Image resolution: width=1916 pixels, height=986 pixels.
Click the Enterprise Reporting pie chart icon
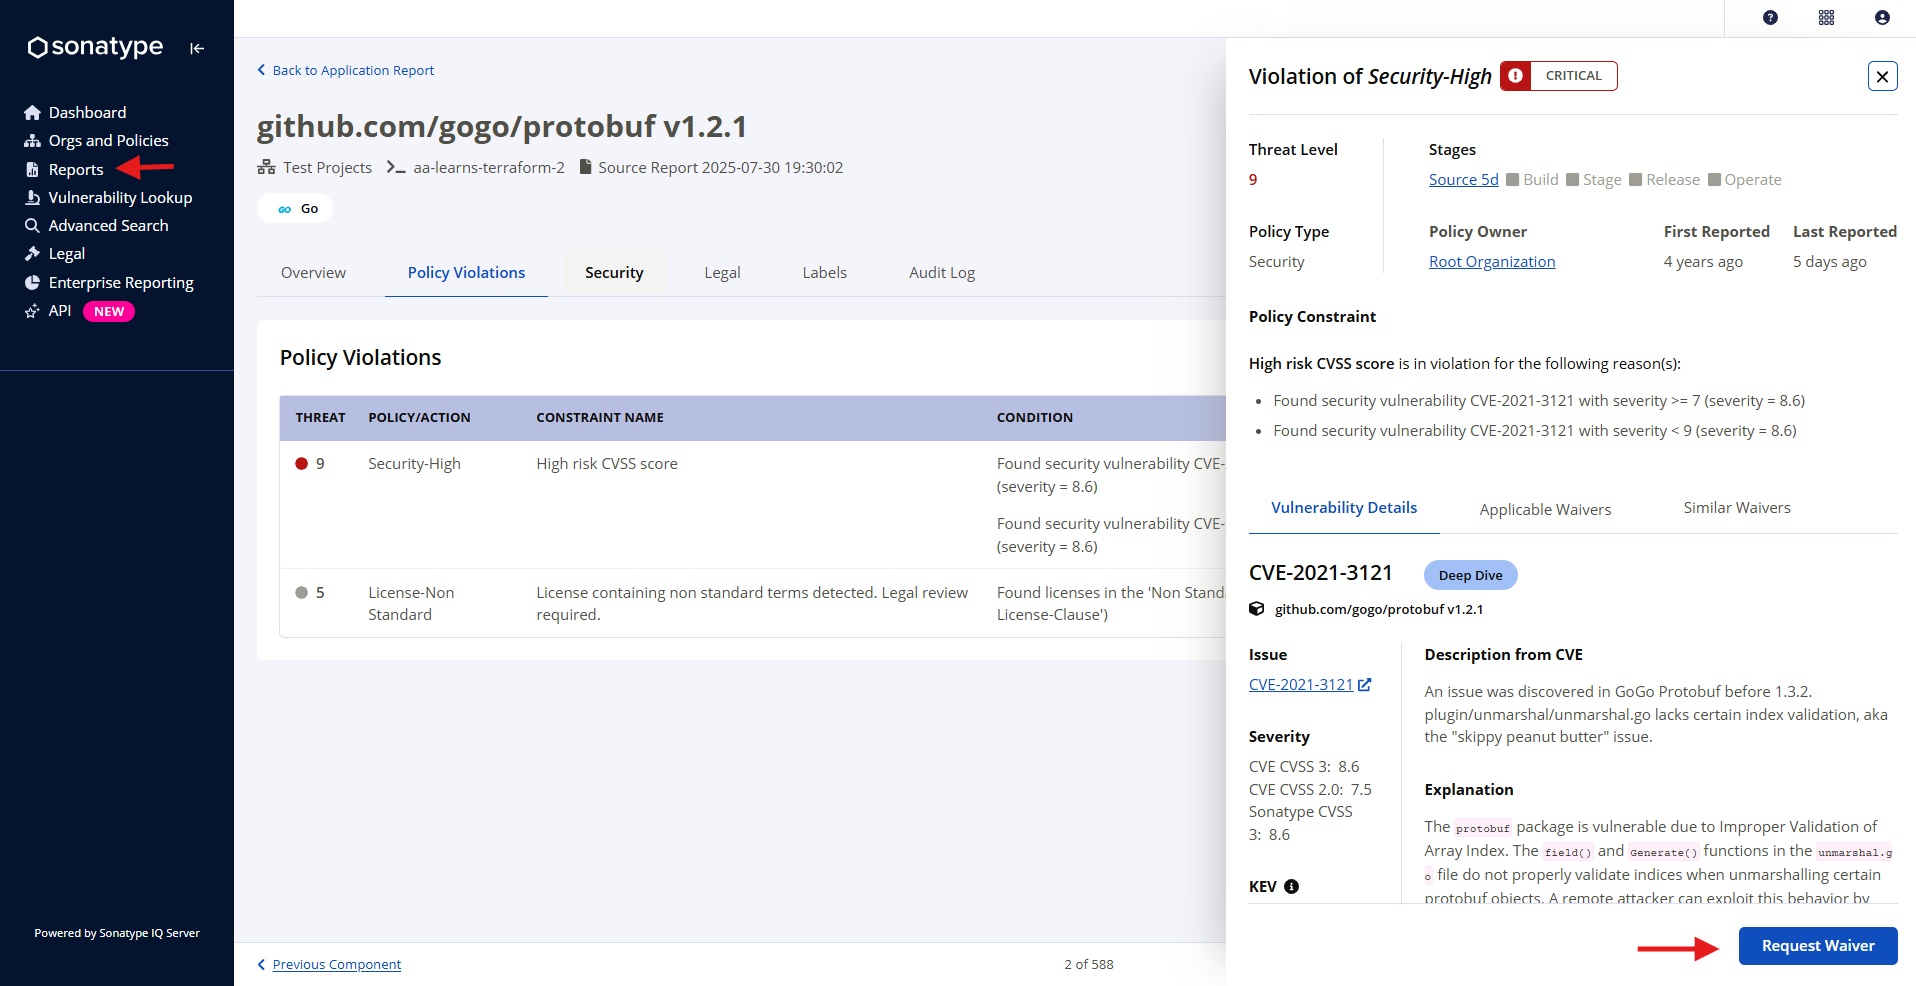coord(32,283)
